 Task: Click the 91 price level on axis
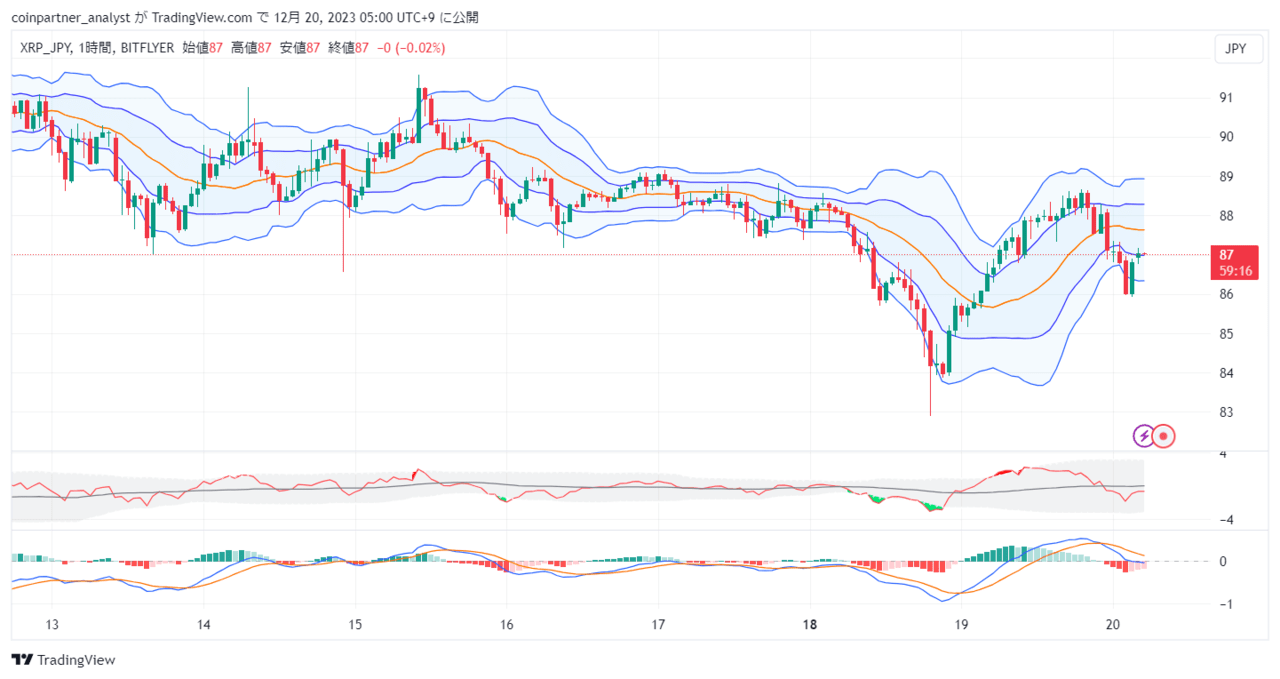pos(1225,98)
